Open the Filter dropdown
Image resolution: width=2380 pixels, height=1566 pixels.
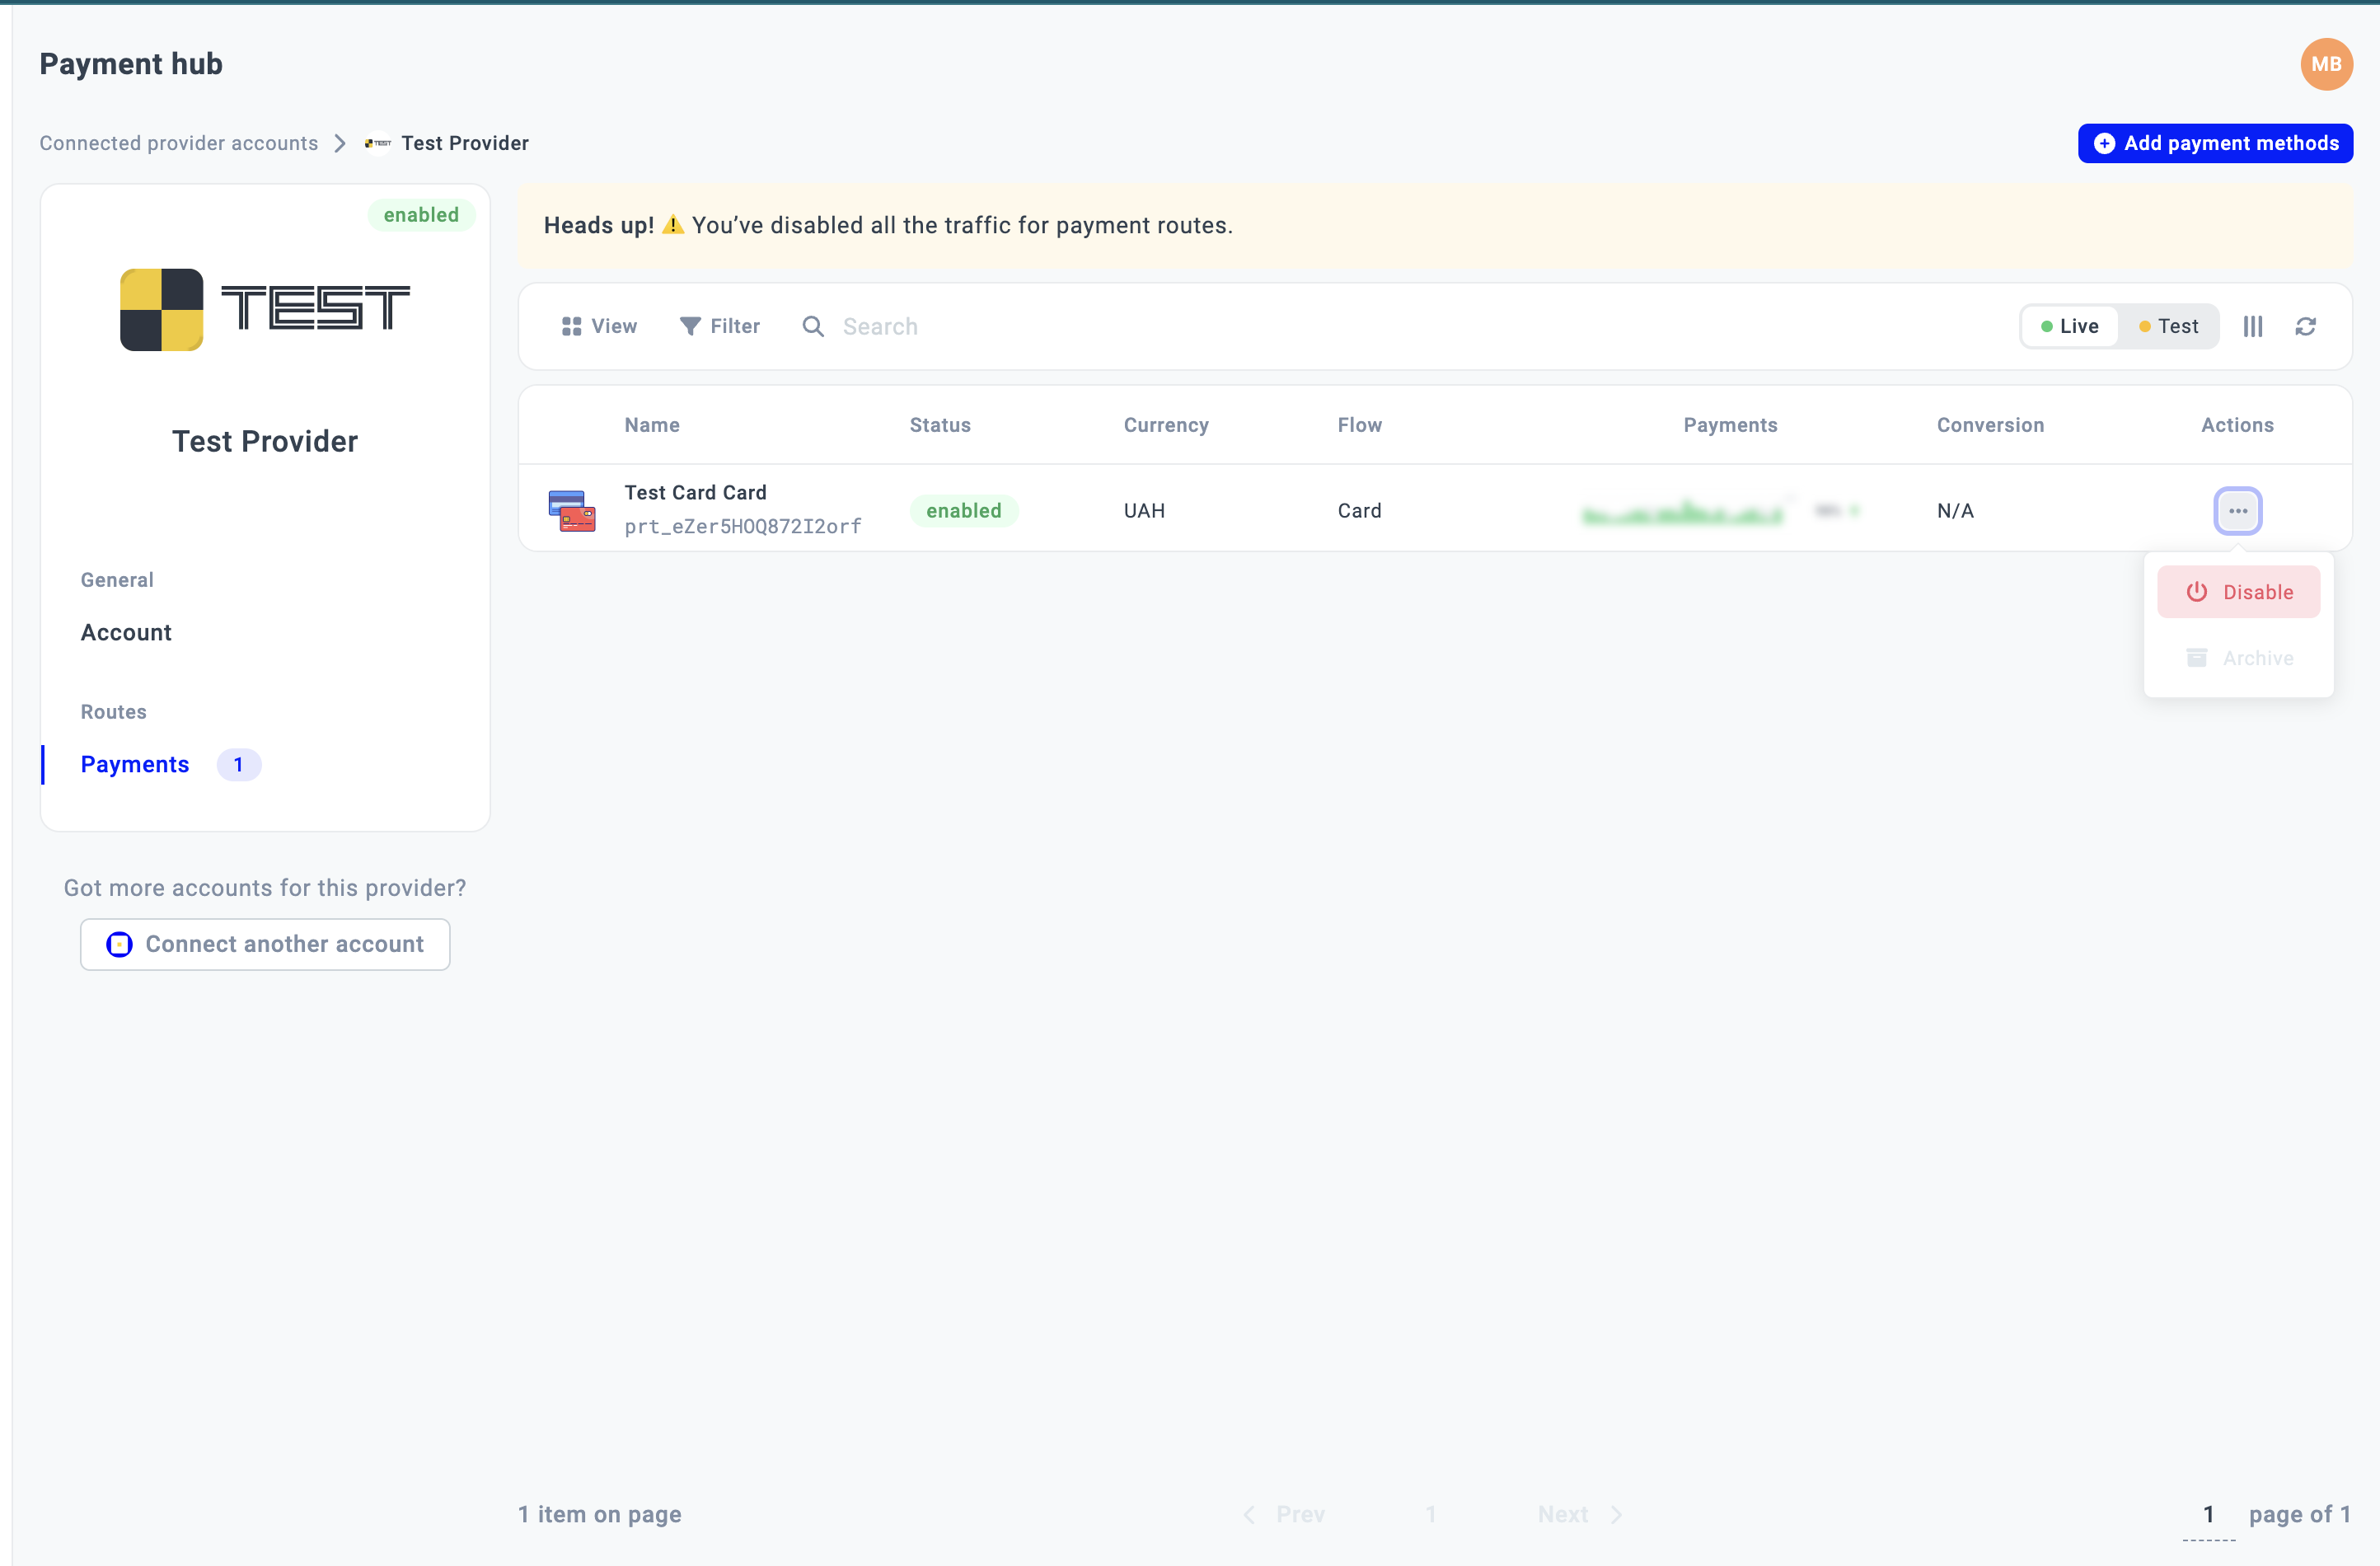tap(720, 326)
